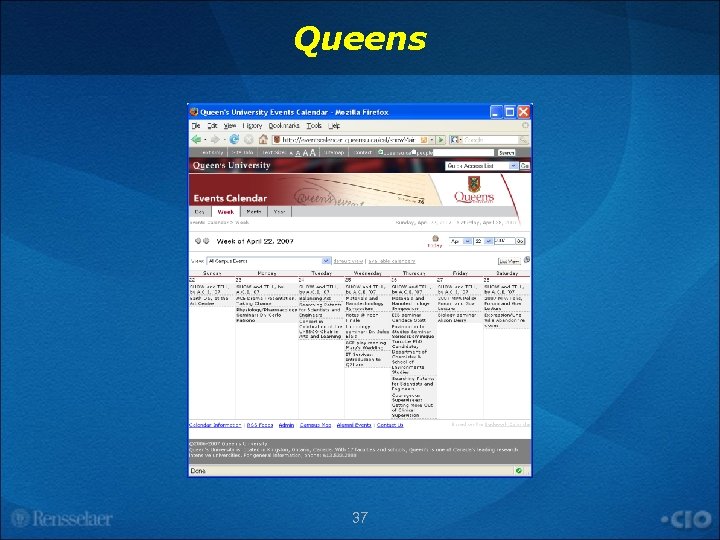Reload the page using Firefox's Reload icon
This screenshot has height=540, width=720.
click(234, 139)
